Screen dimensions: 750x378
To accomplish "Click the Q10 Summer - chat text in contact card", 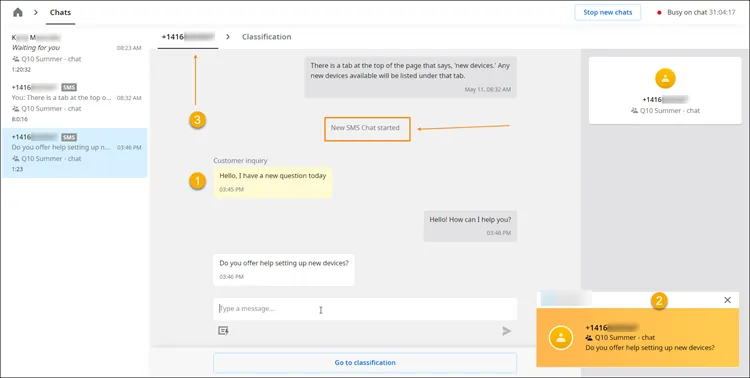I will (670, 111).
